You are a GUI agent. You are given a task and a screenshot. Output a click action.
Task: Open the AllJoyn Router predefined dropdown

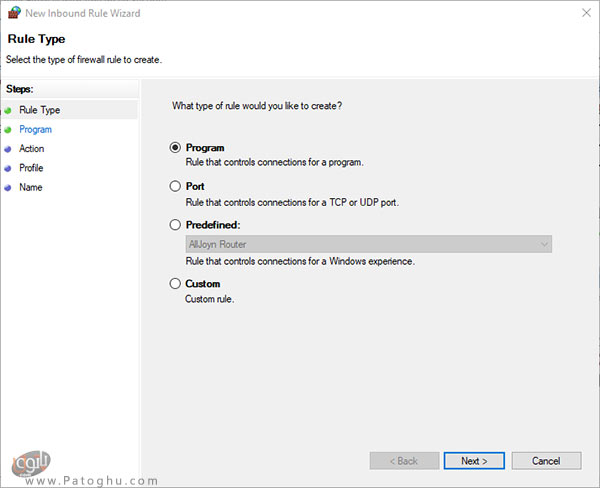pyautogui.click(x=368, y=244)
